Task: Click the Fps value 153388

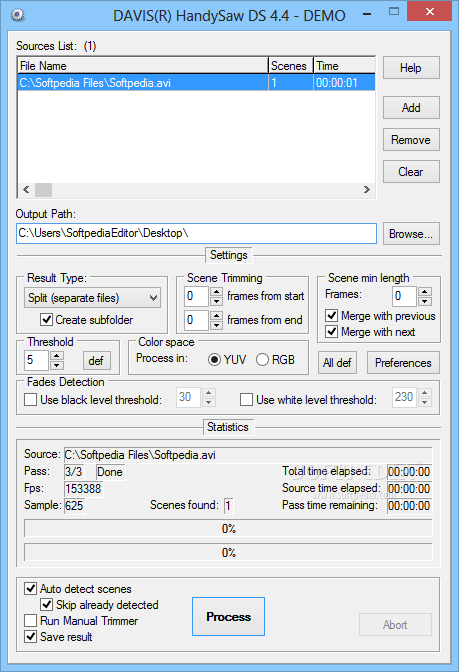Action: [x=84, y=489]
